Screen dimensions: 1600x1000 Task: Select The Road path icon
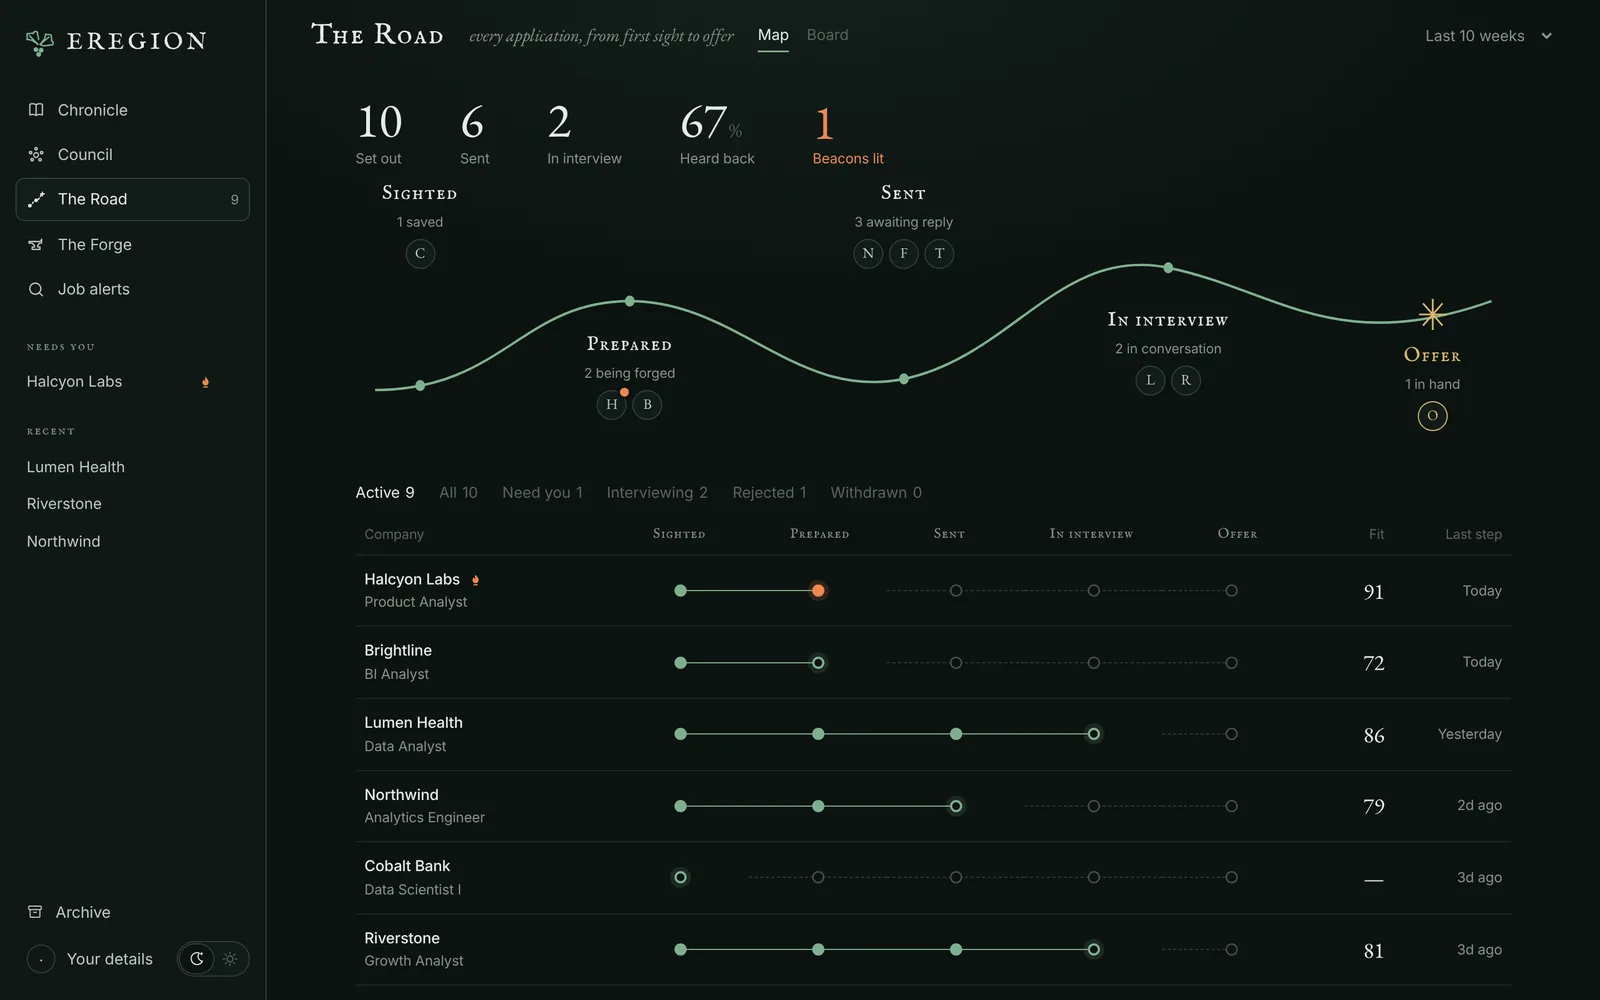(36, 199)
